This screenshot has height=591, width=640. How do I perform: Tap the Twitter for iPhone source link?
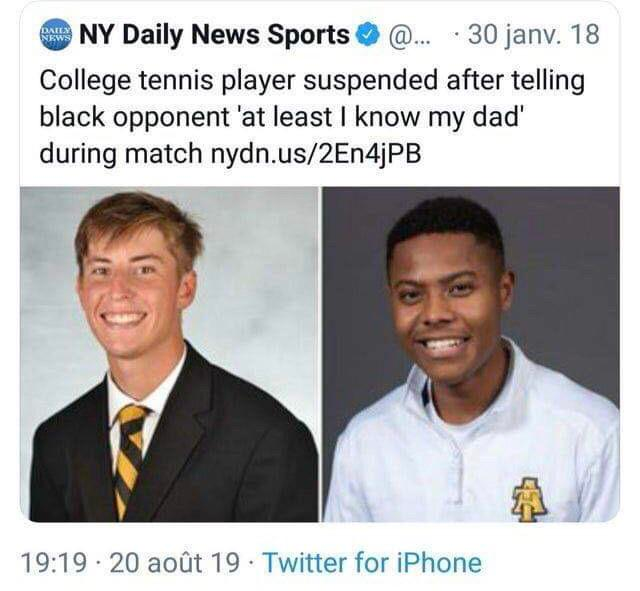[372, 563]
